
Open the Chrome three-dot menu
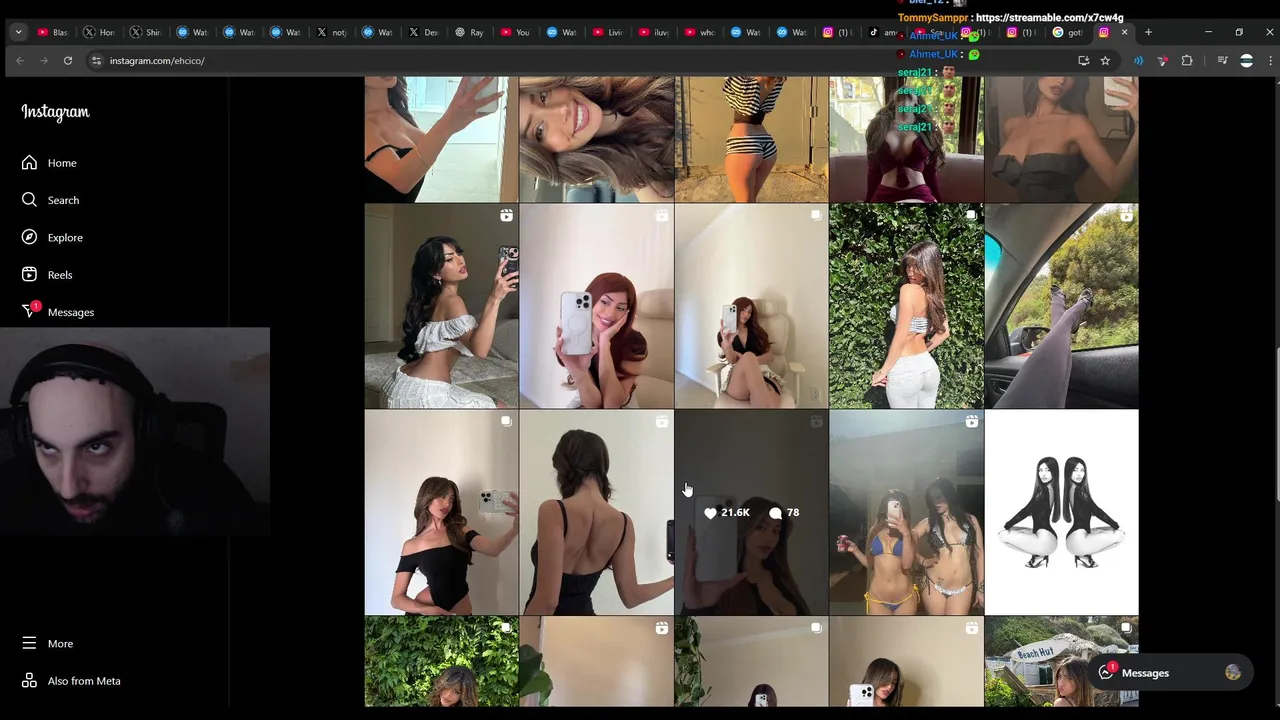click(x=1270, y=61)
